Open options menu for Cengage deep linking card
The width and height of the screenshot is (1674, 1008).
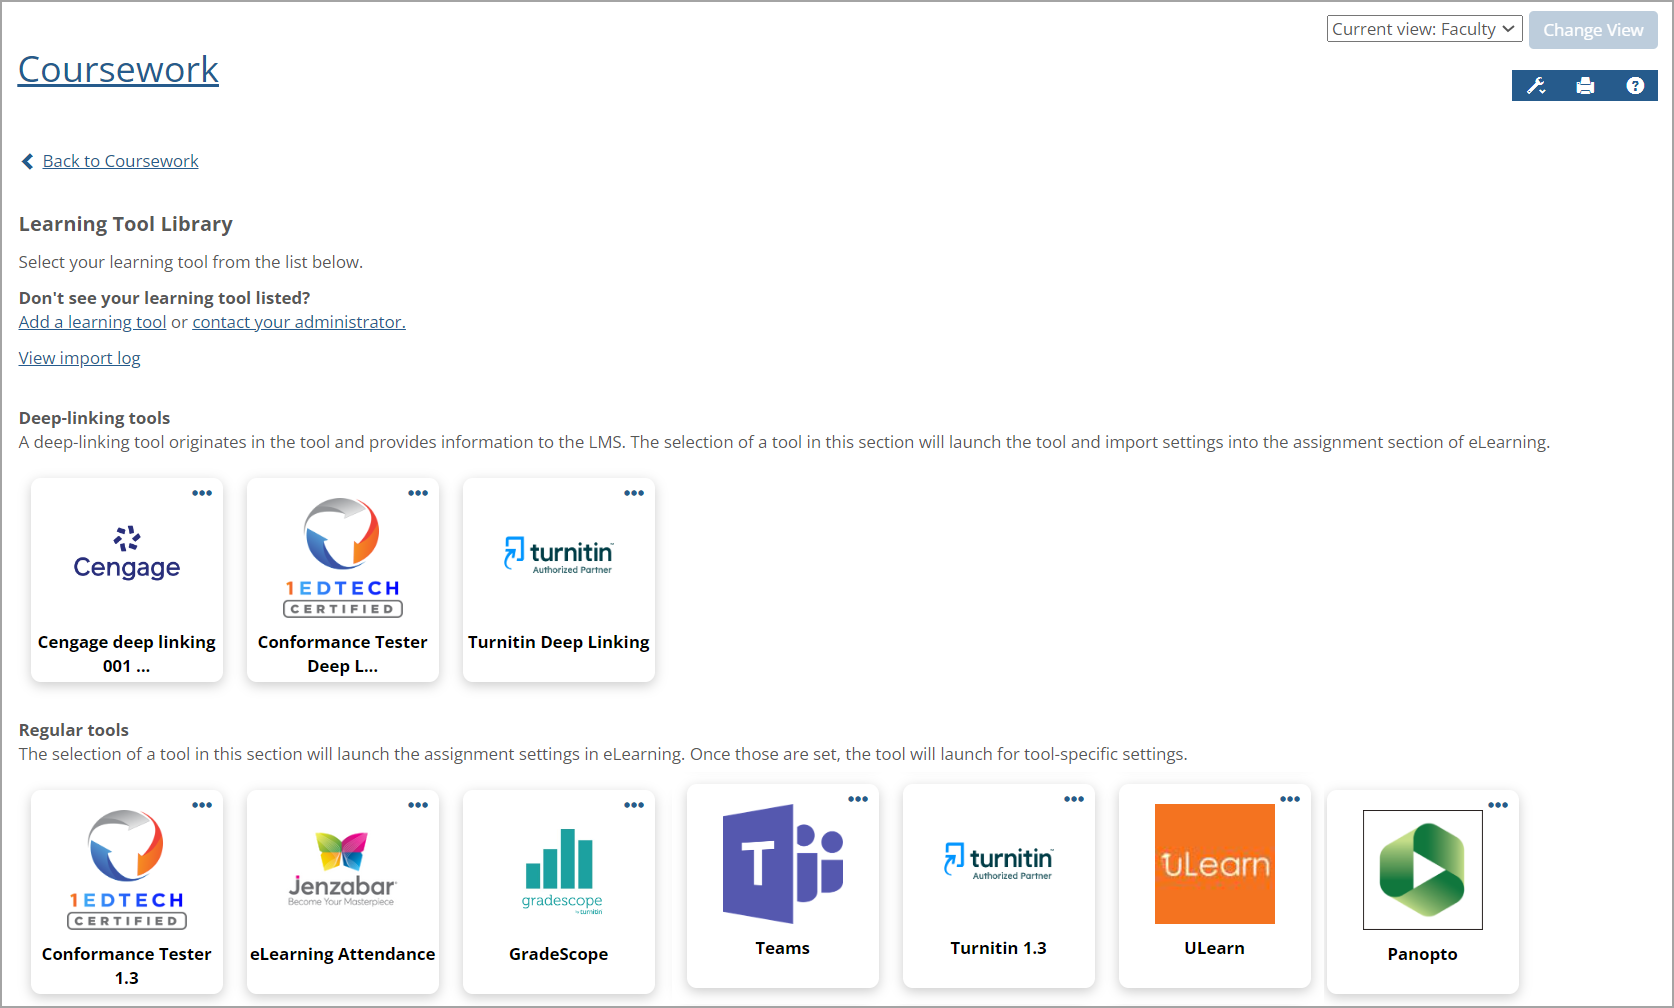click(x=202, y=493)
